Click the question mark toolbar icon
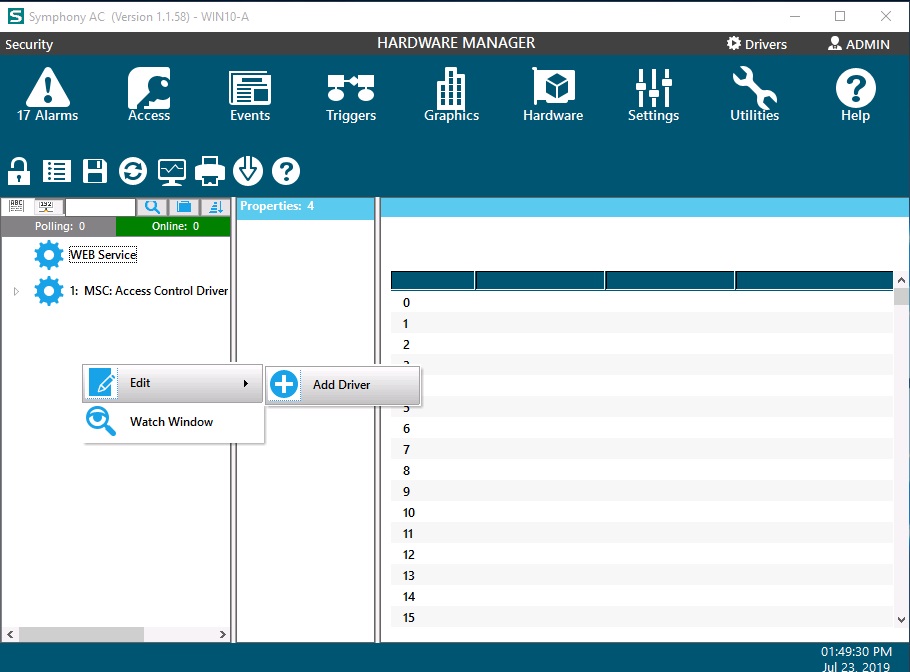This screenshot has height=672, width=910. [286, 171]
